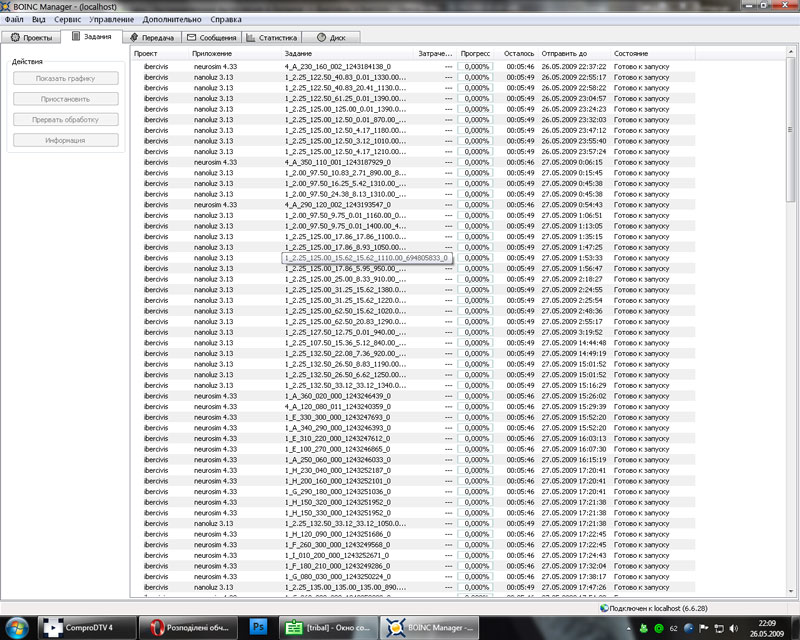Go to the Передача tab
Viewport: 800px width, 640px height.
click(x=152, y=37)
